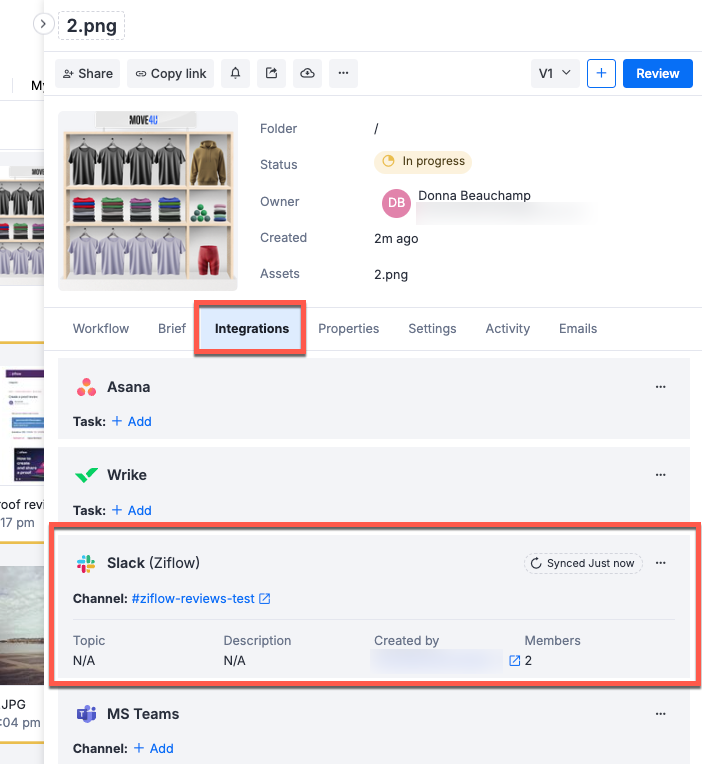Open the 2.png proof thumbnail preview
This screenshot has height=764, width=702.
point(148,201)
